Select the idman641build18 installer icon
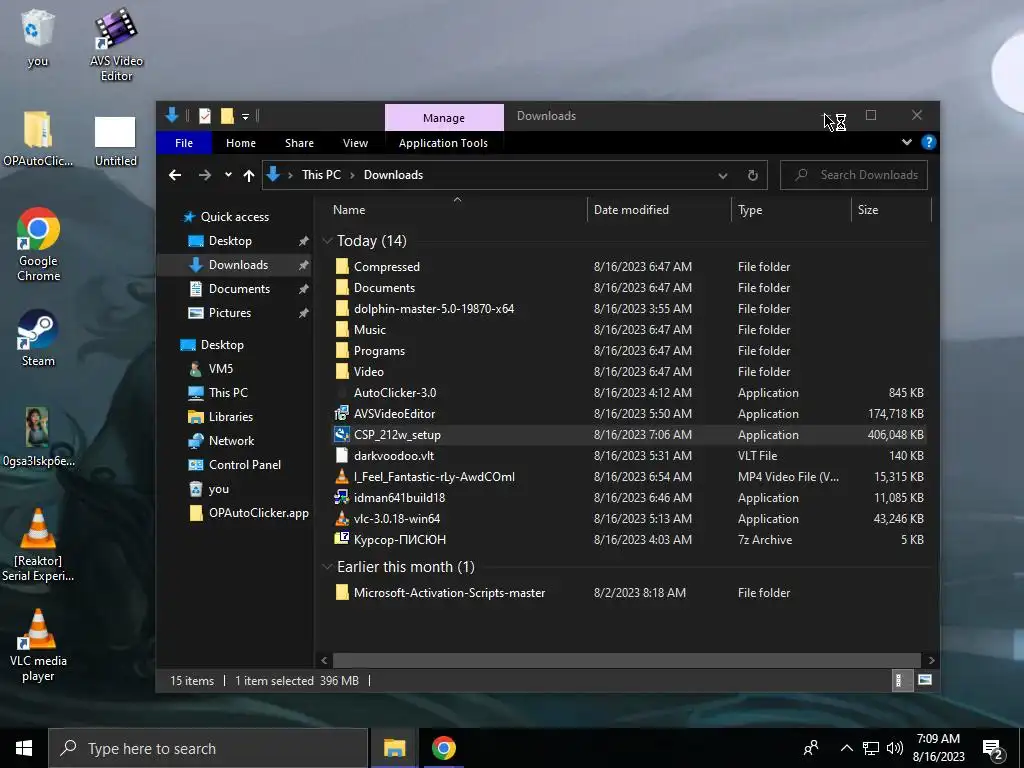The image size is (1024, 768). click(342, 497)
